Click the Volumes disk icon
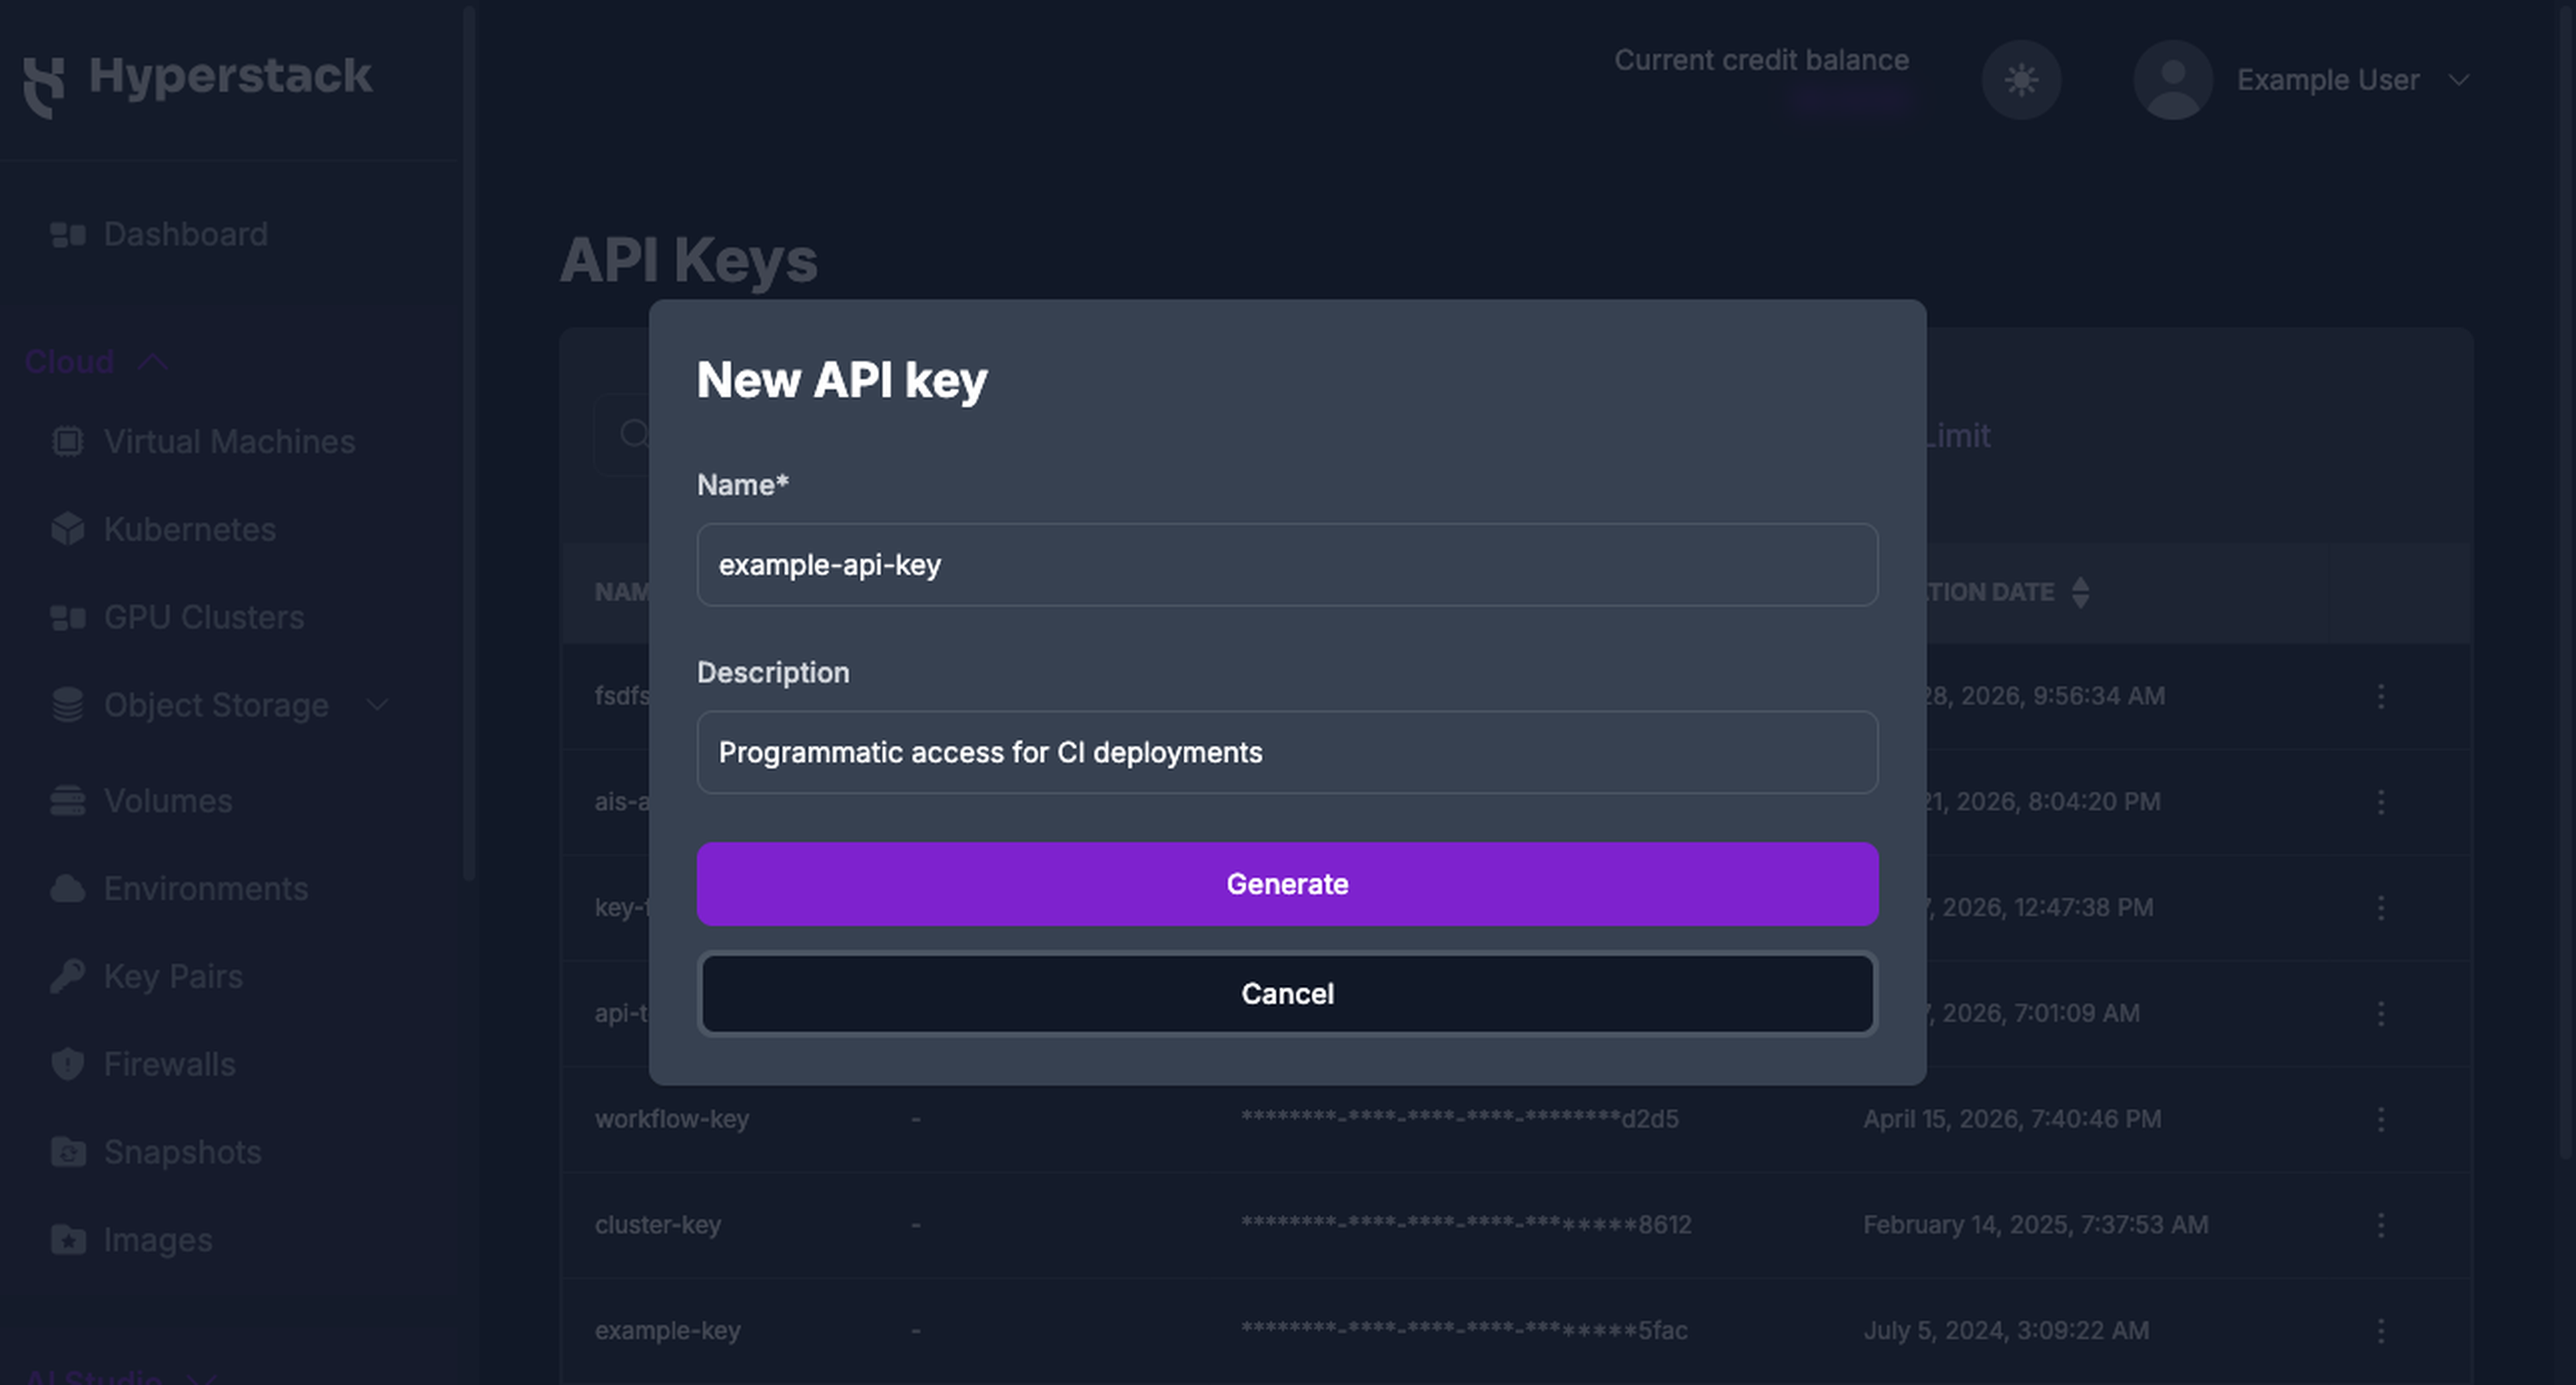 coord(68,801)
